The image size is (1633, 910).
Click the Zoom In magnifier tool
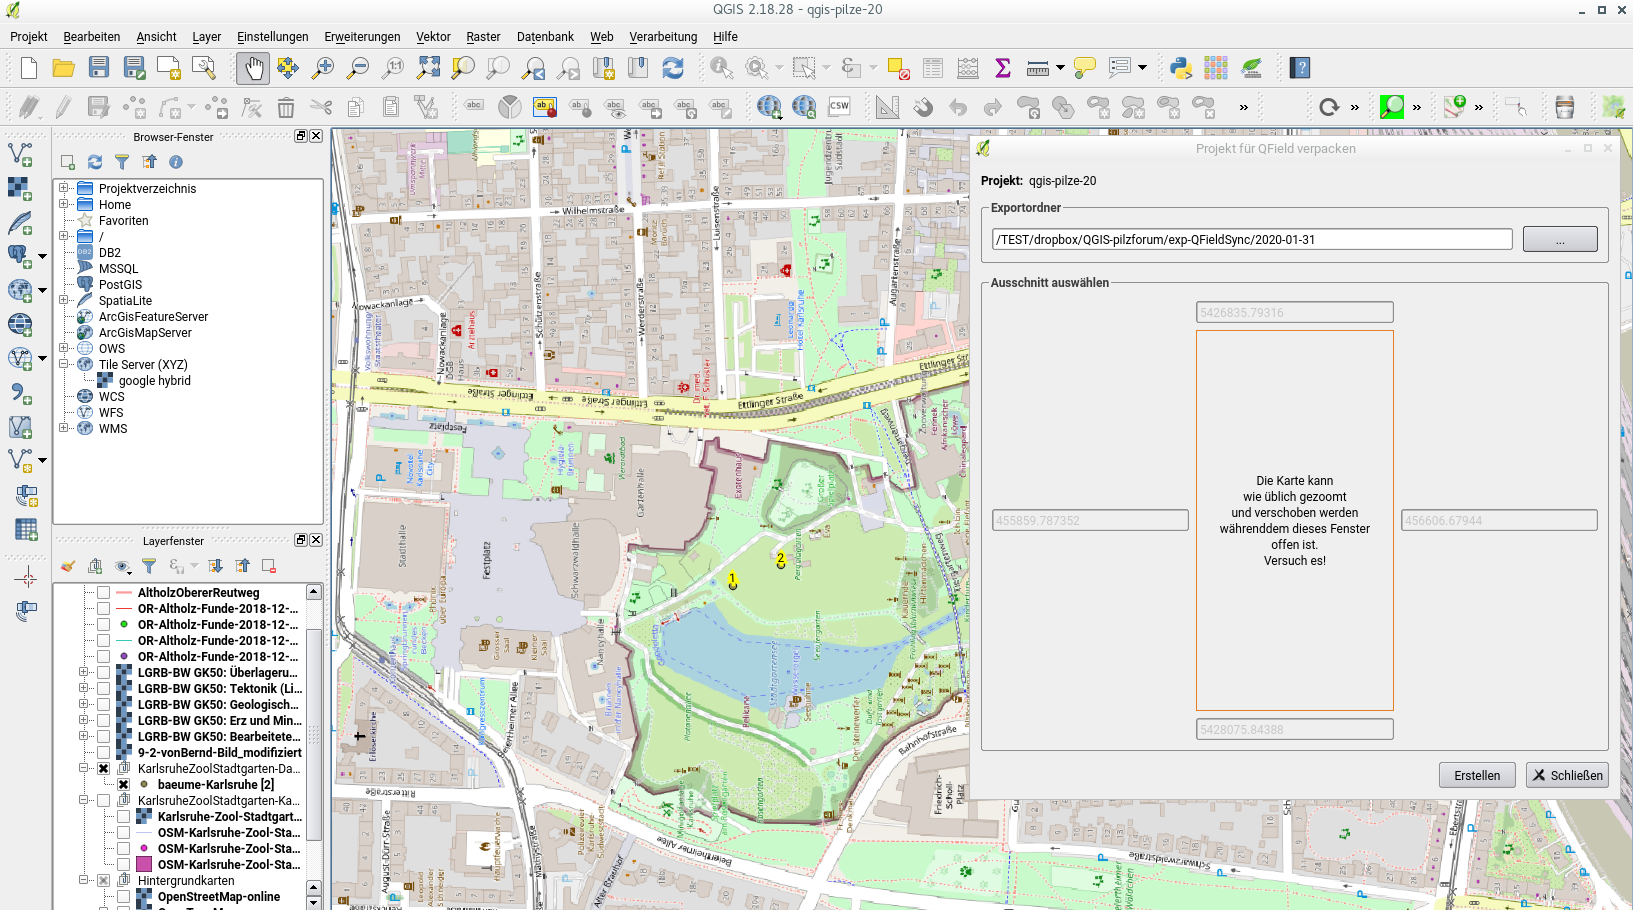point(323,68)
